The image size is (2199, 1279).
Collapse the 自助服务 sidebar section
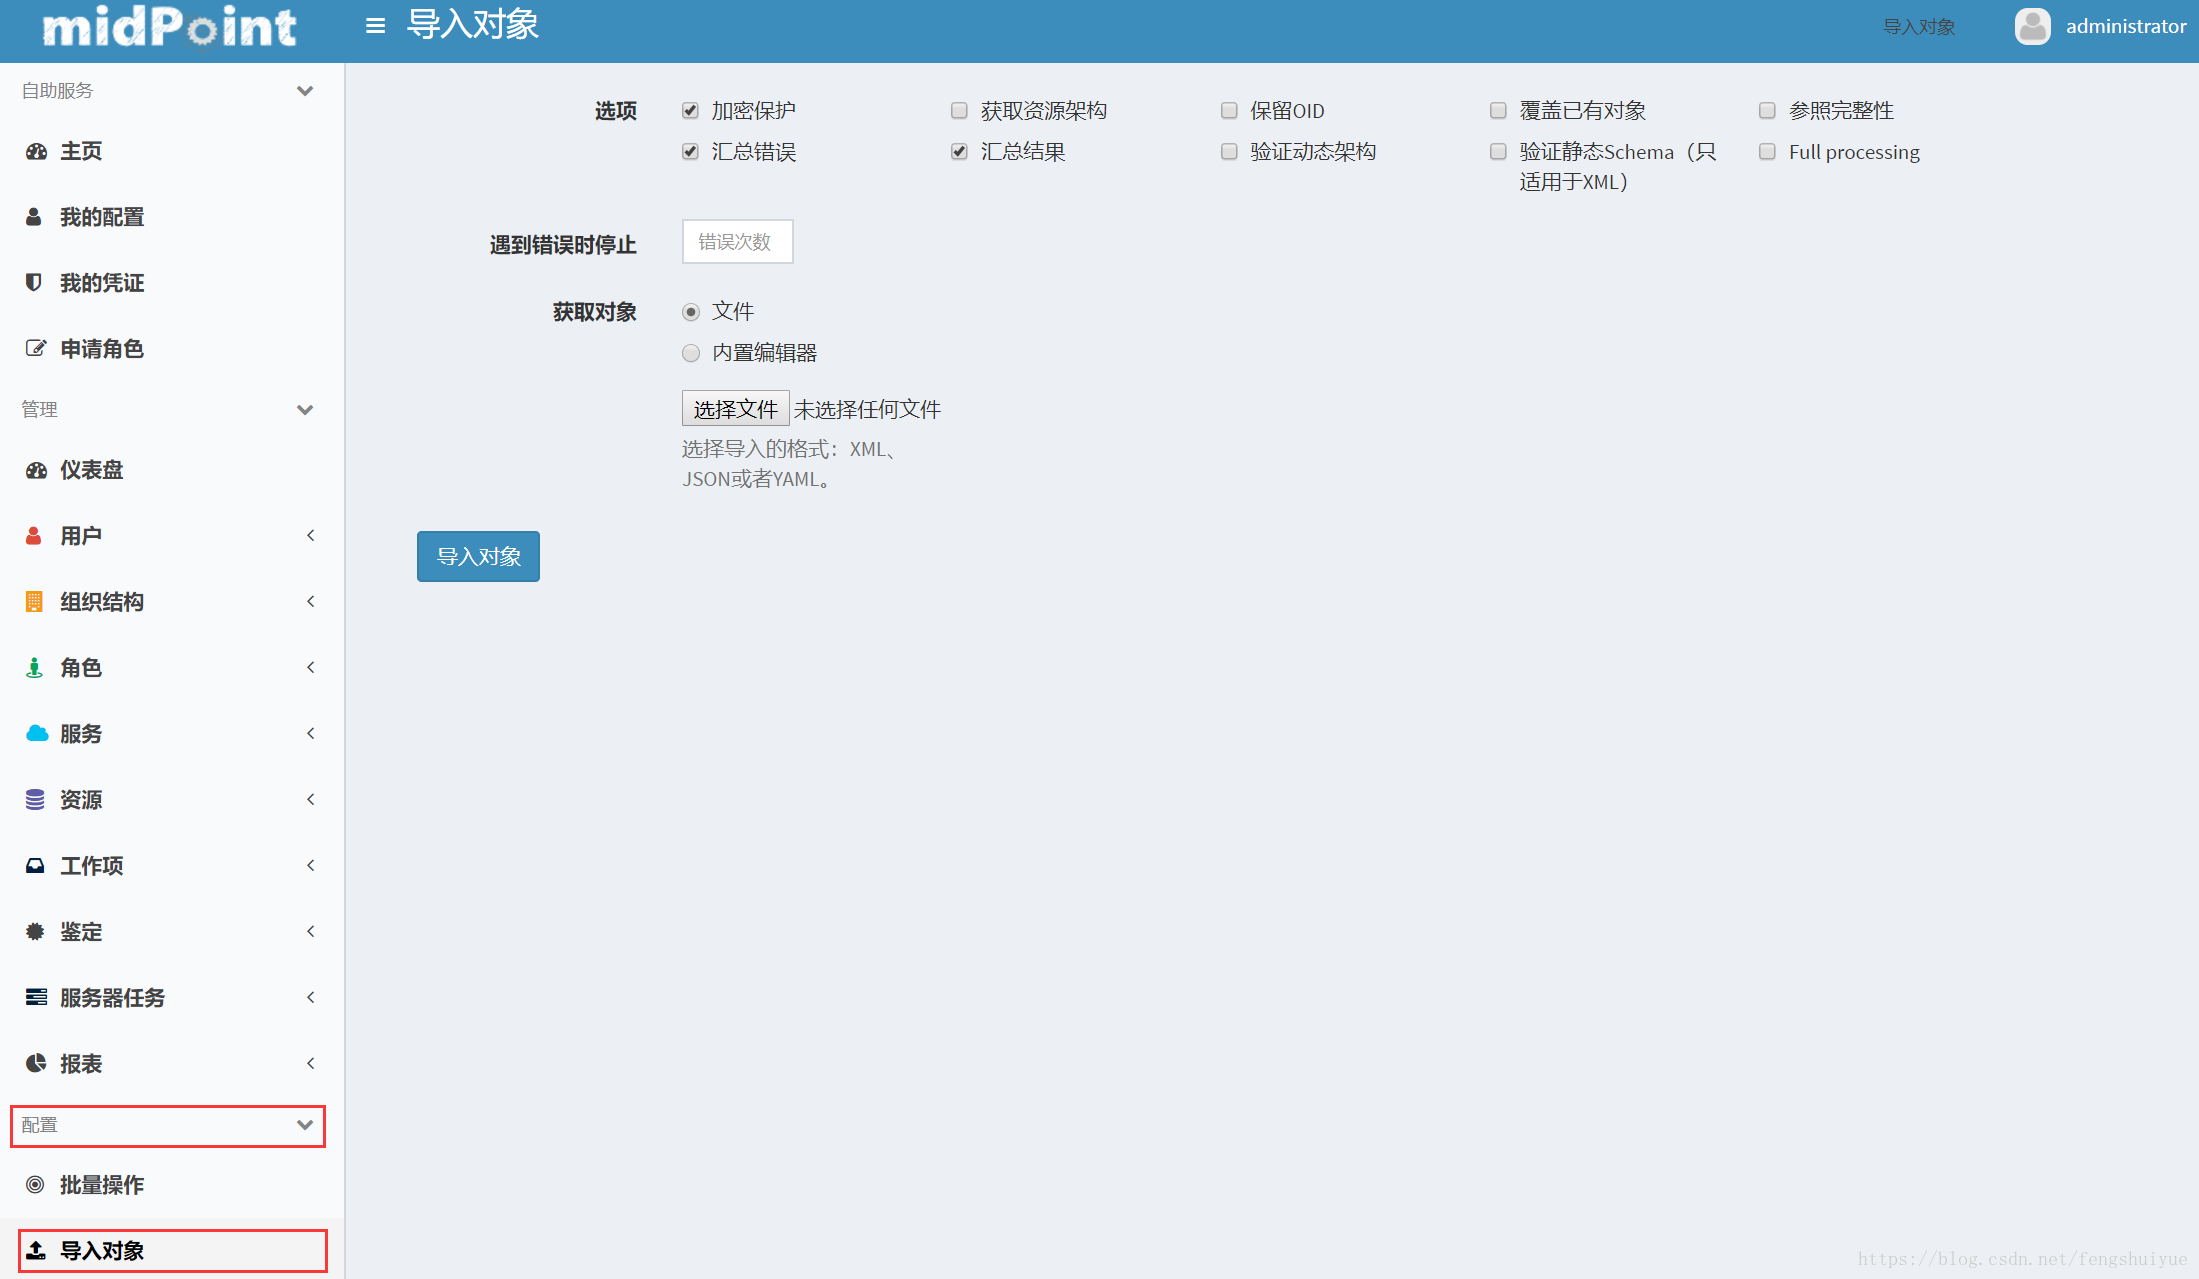(305, 91)
